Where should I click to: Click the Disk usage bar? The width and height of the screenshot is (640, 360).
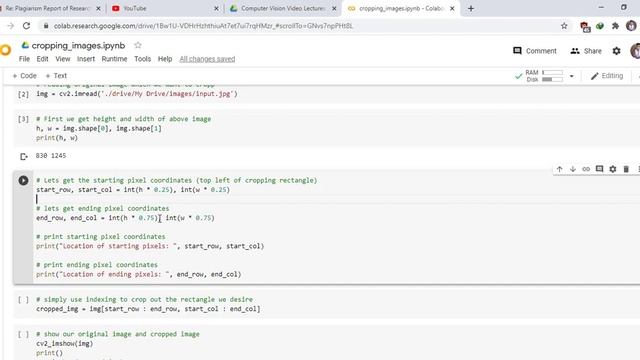[552, 80]
